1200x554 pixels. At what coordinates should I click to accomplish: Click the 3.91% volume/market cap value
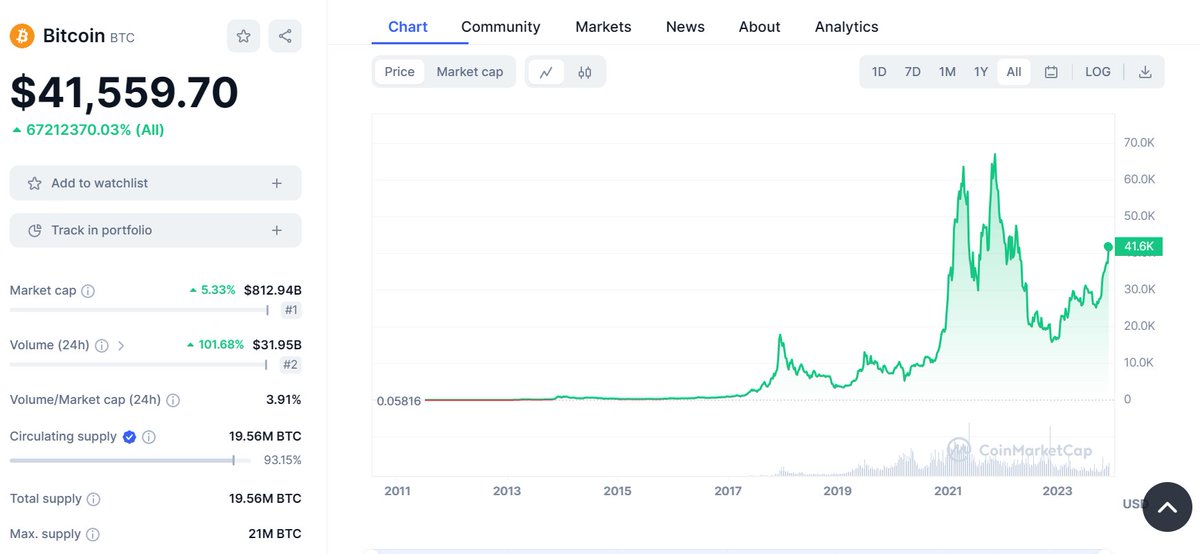pyautogui.click(x=284, y=400)
